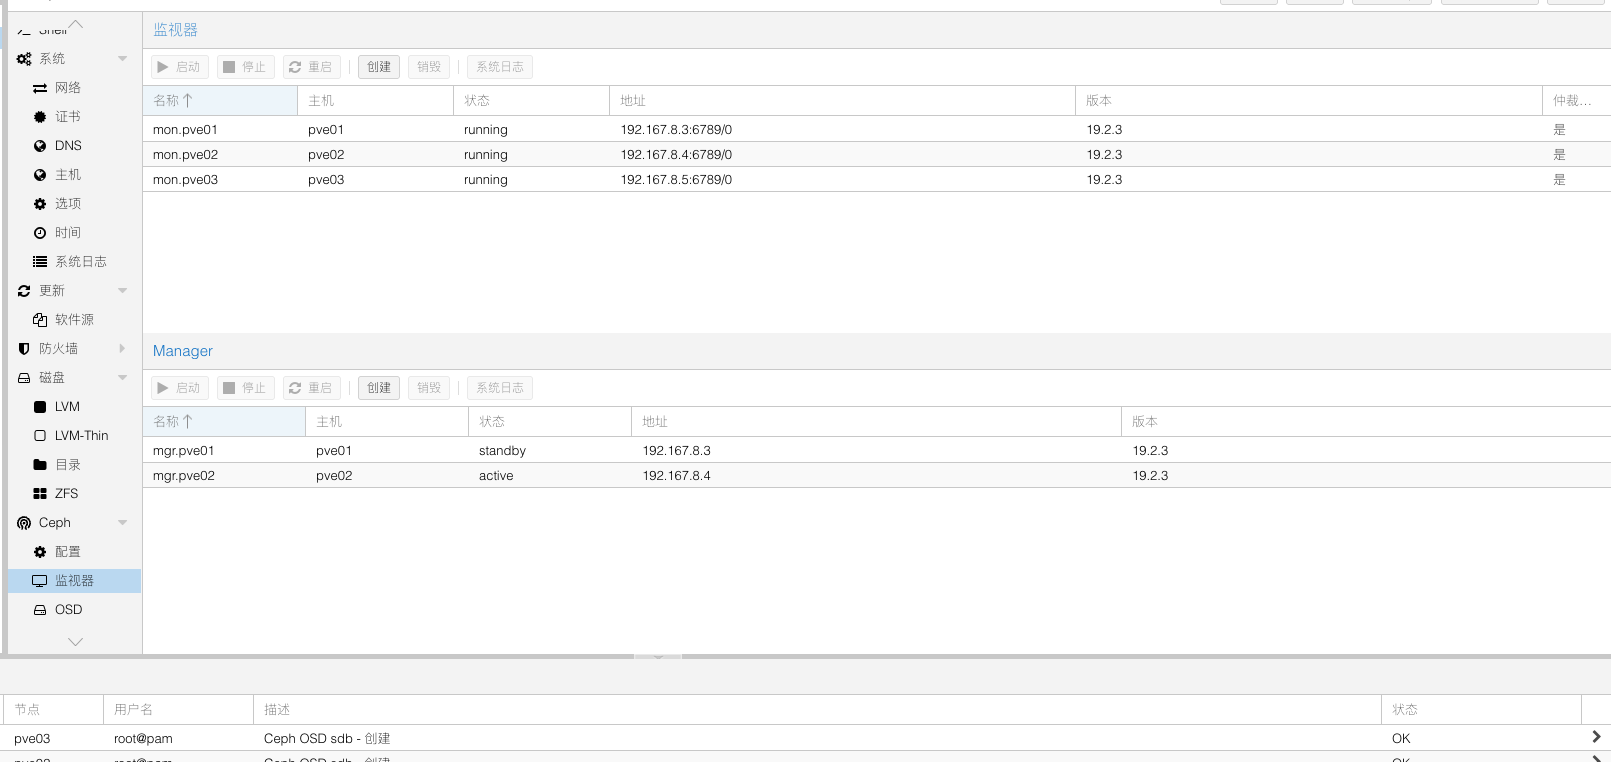Screen dimensions: 1611x762
Task: Click 创建 button in 监视器 toolbar
Action: click(379, 67)
